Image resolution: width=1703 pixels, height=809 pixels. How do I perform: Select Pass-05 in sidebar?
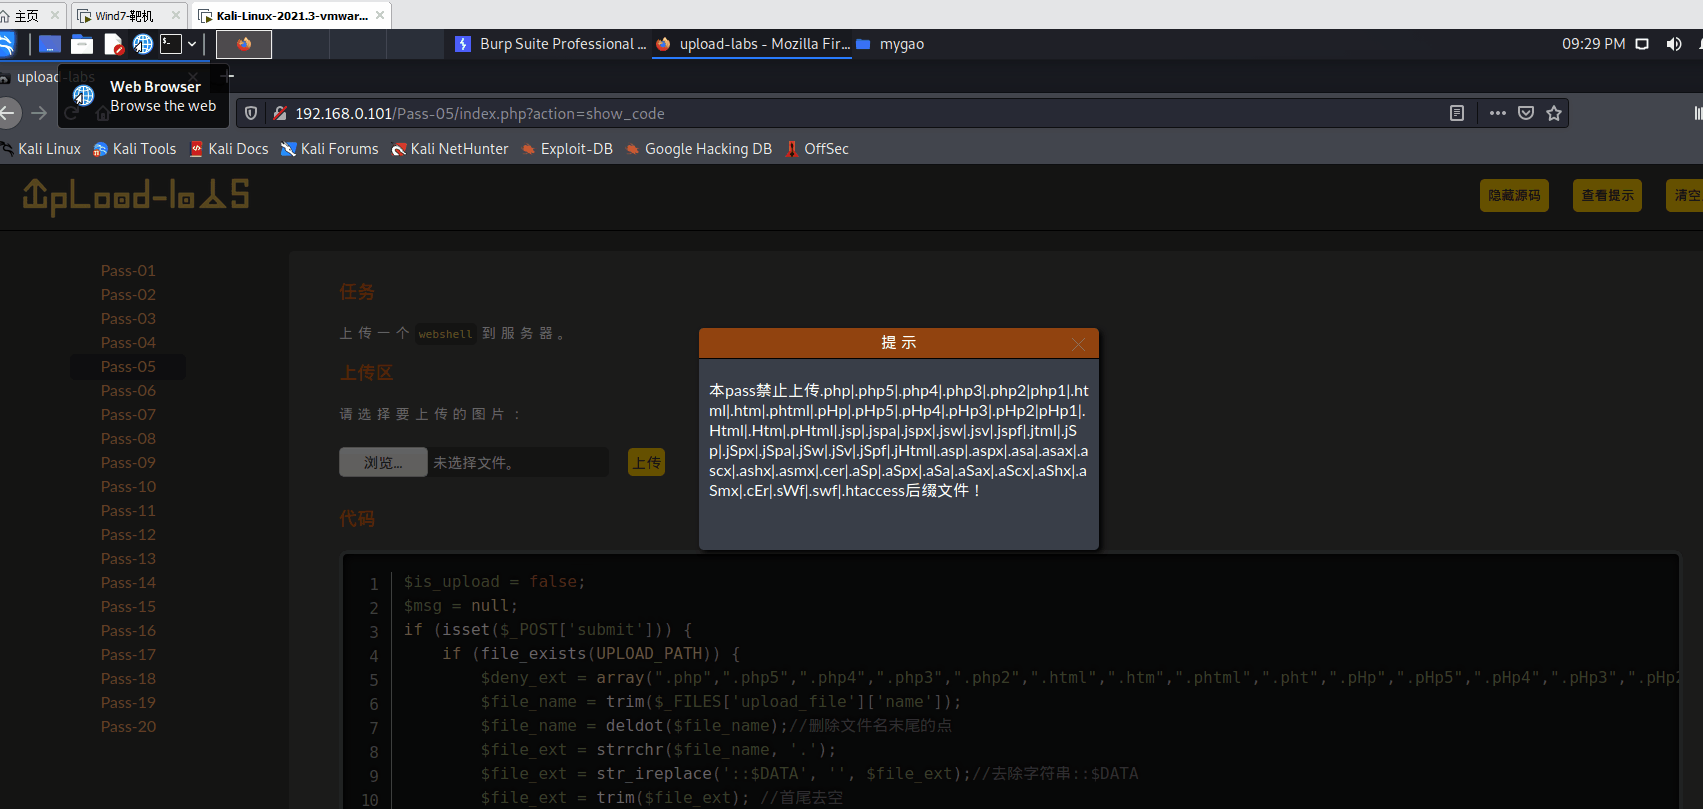128,367
